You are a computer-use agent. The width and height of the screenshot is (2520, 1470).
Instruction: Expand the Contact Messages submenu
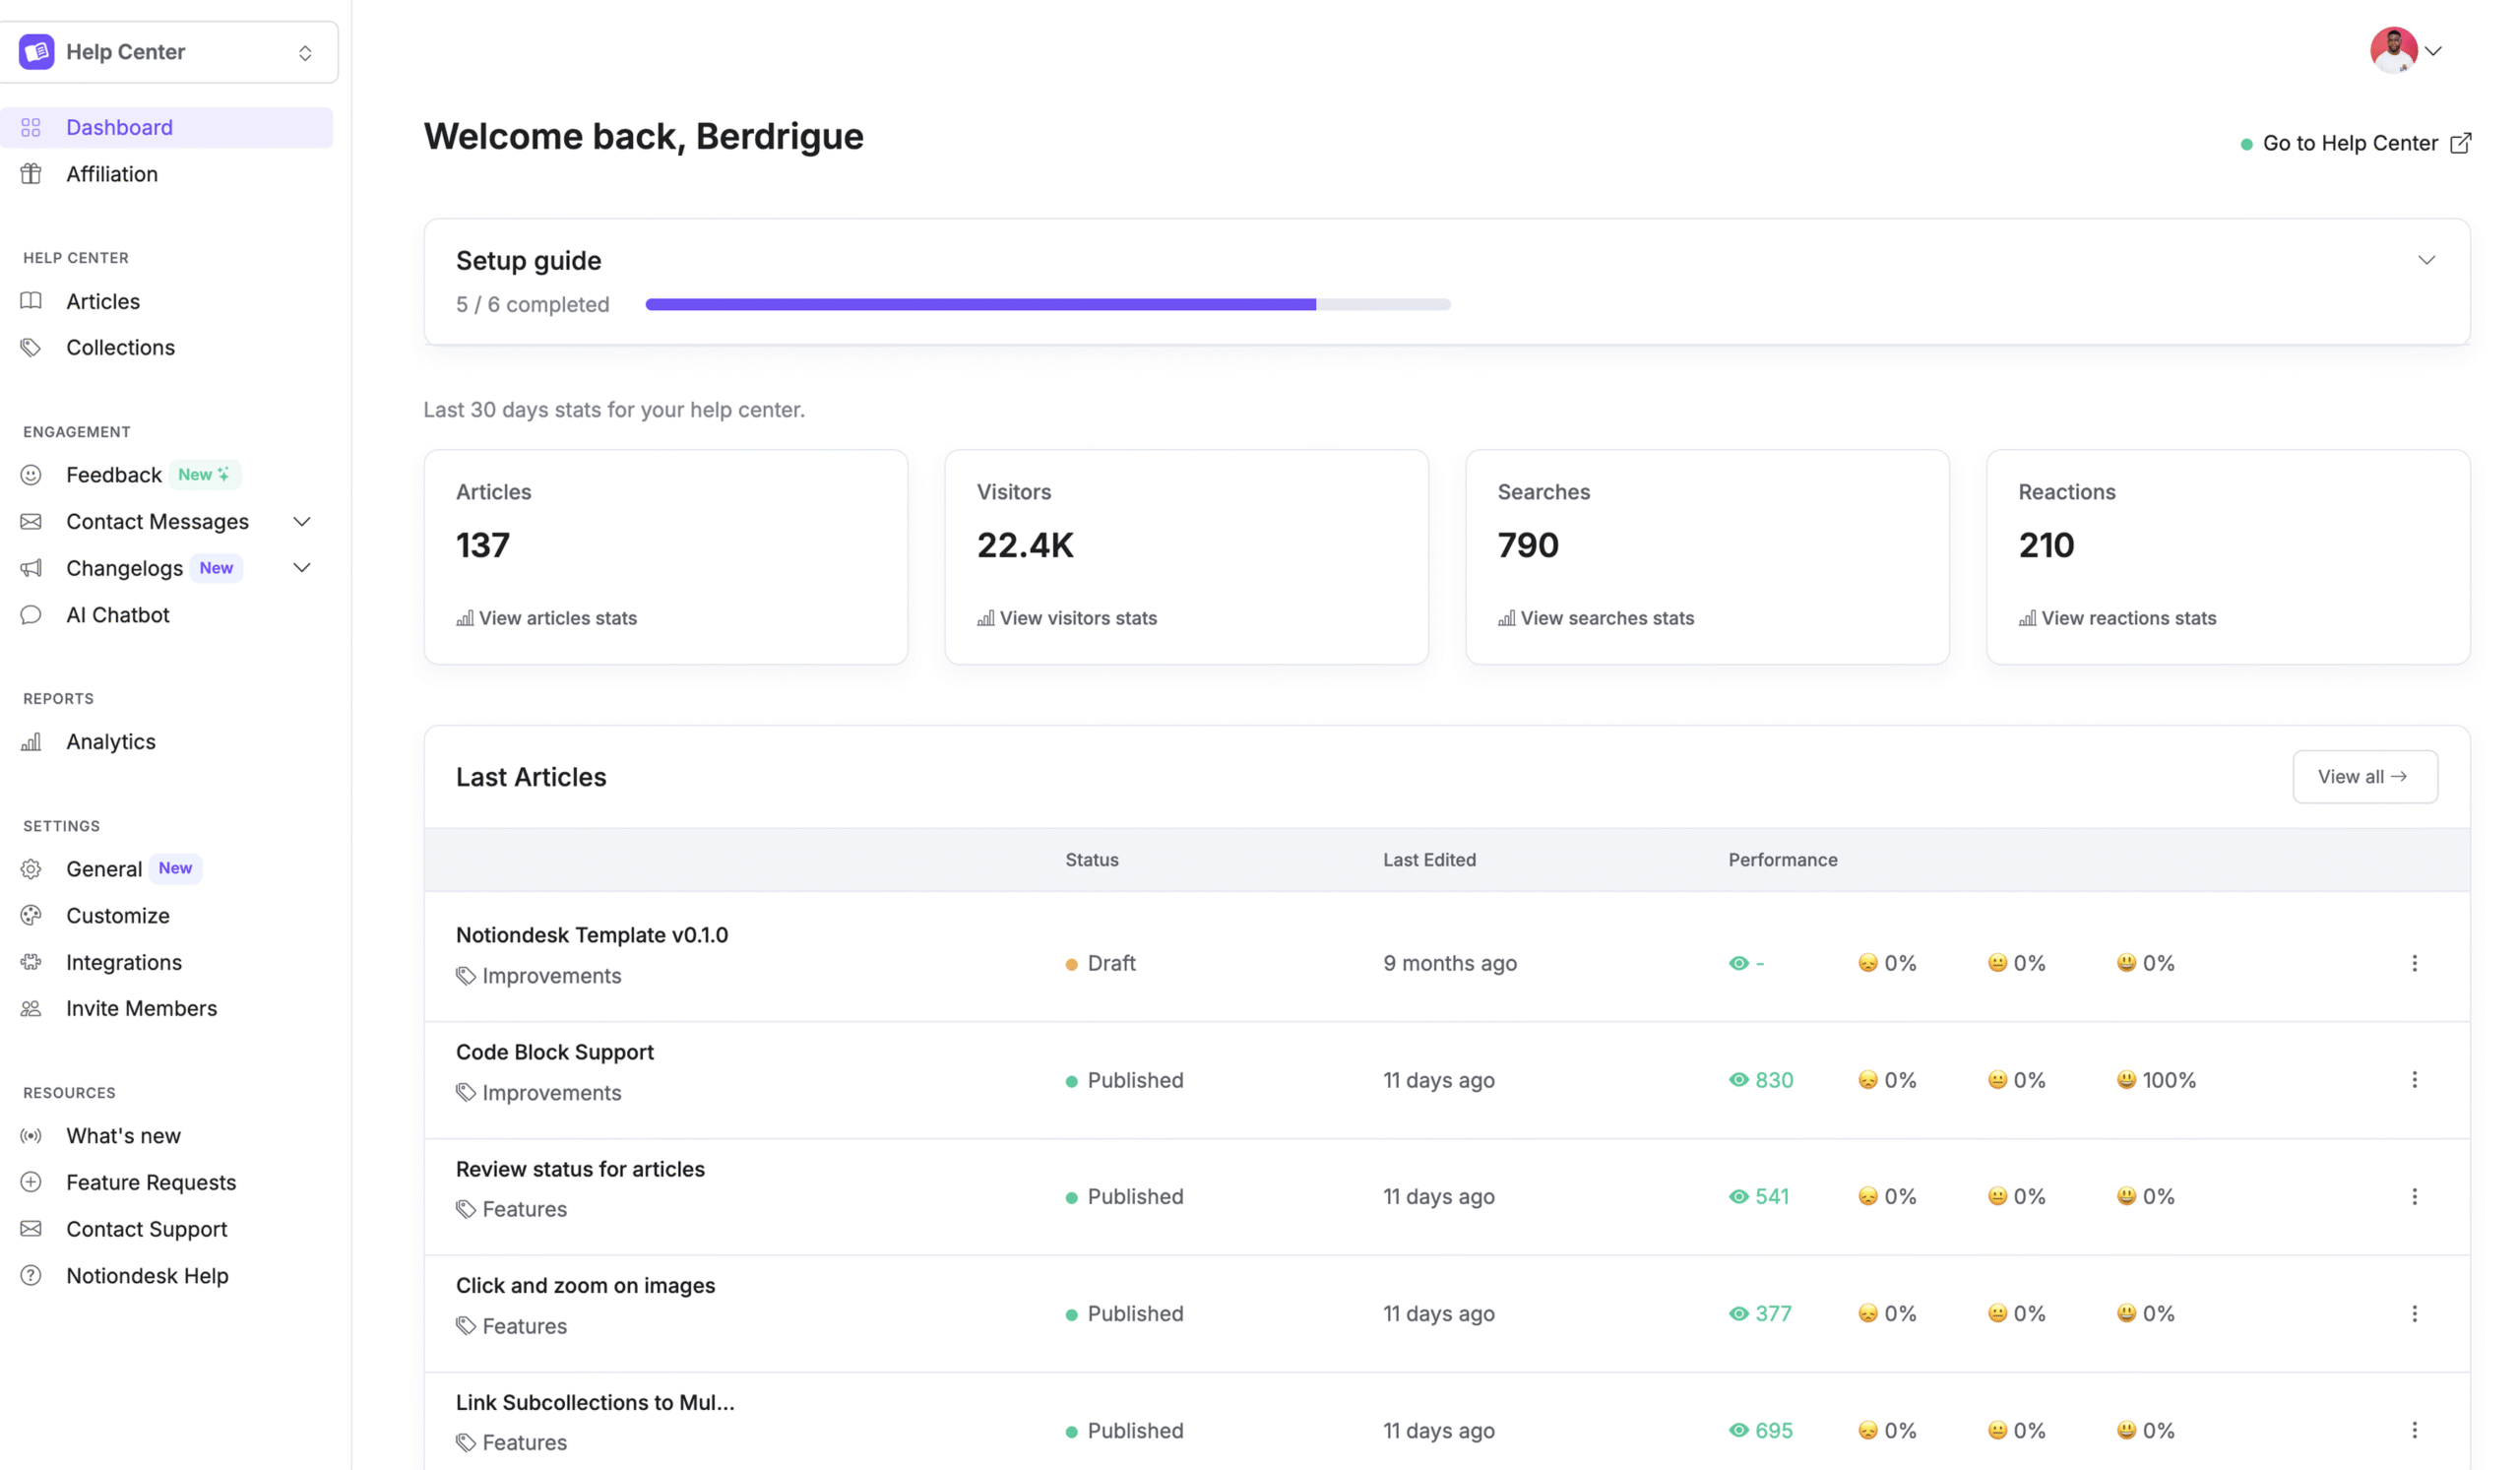click(301, 521)
